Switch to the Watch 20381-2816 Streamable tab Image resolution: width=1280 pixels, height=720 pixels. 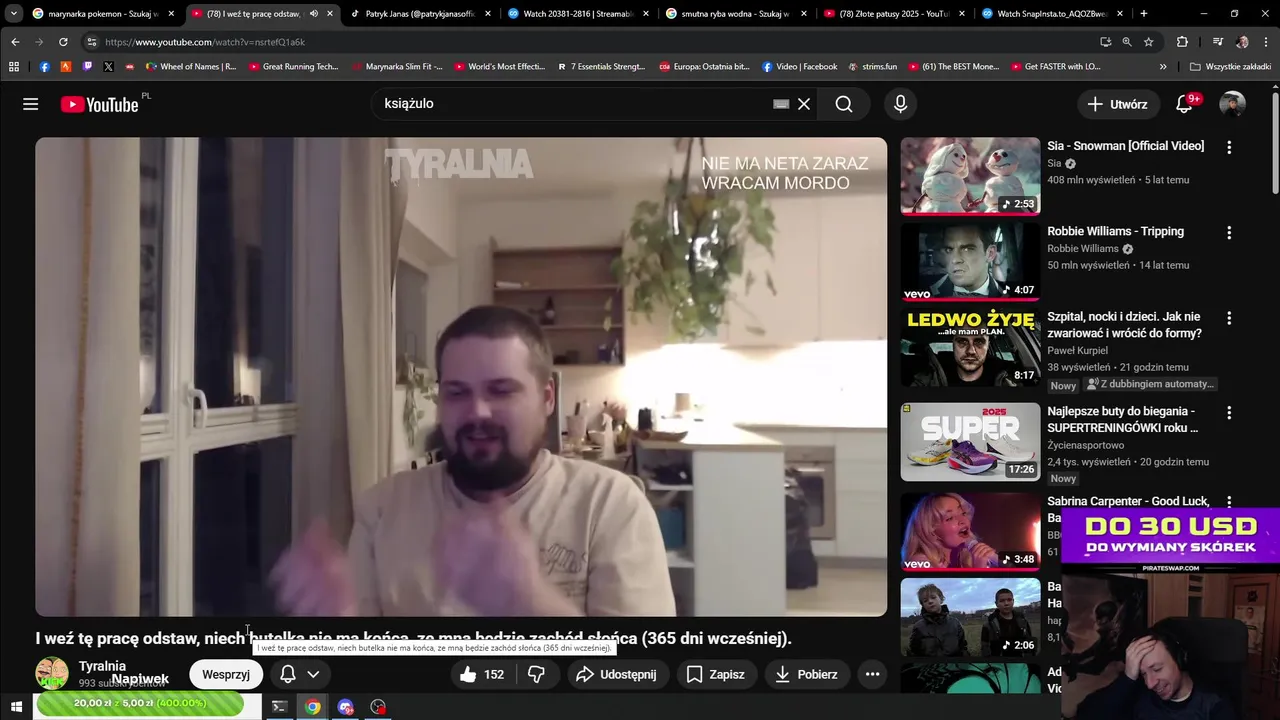[x=579, y=14]
